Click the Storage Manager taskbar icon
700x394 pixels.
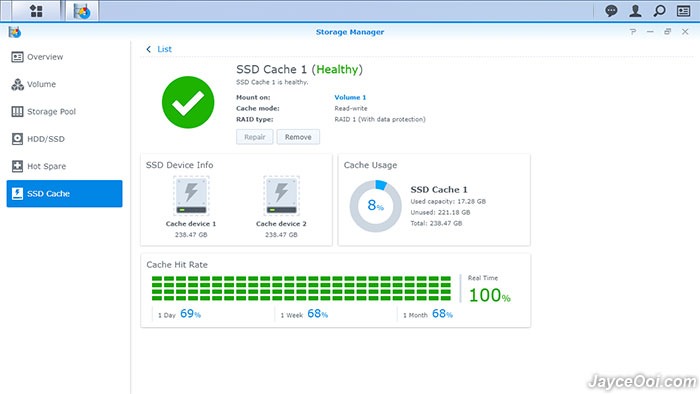click(x=82, y=11)
